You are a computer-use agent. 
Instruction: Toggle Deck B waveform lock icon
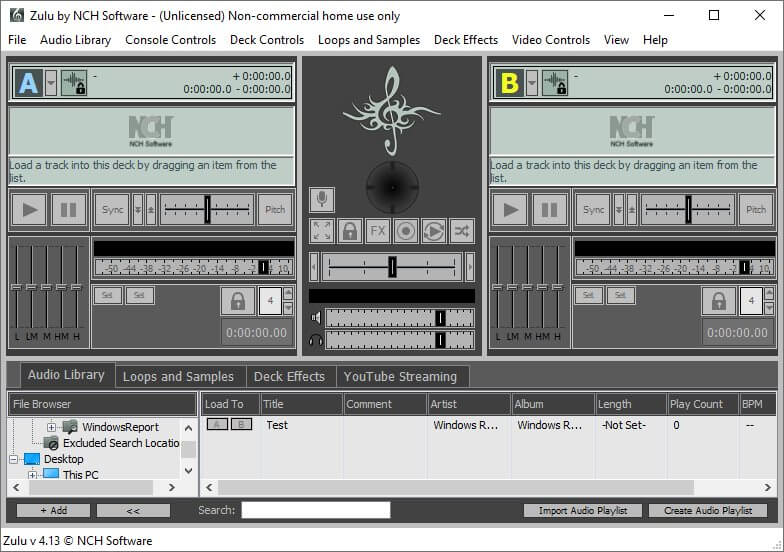tap(555, 82)
